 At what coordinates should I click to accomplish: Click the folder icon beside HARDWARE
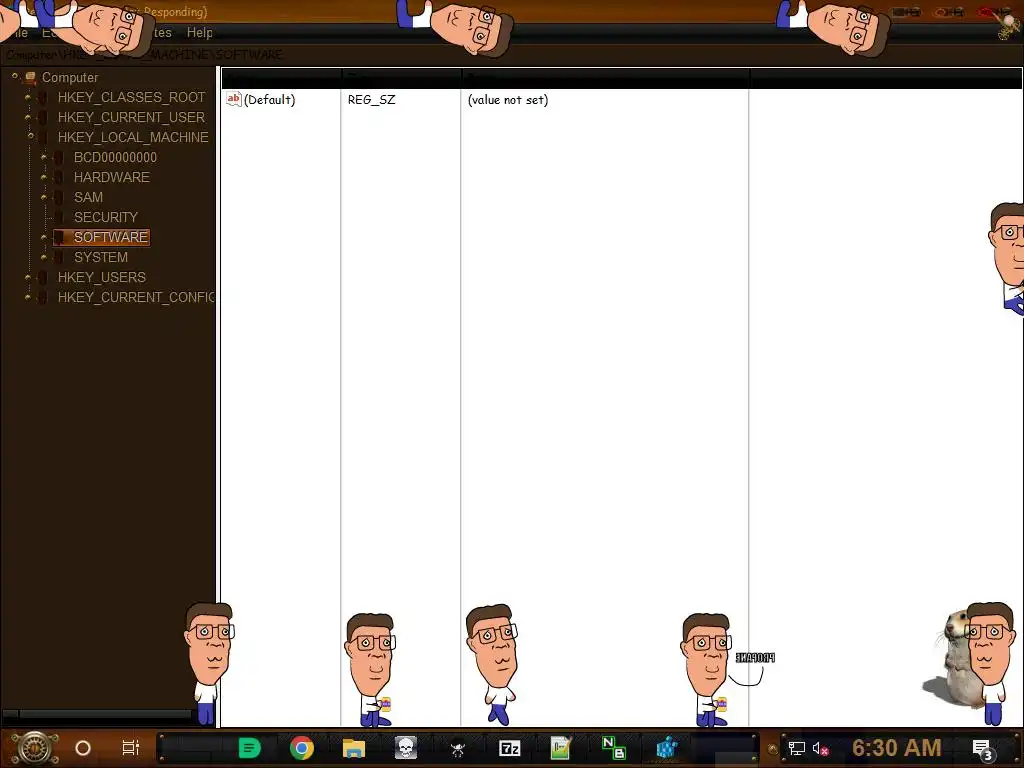pyautogui.click(x=59, y=178)
